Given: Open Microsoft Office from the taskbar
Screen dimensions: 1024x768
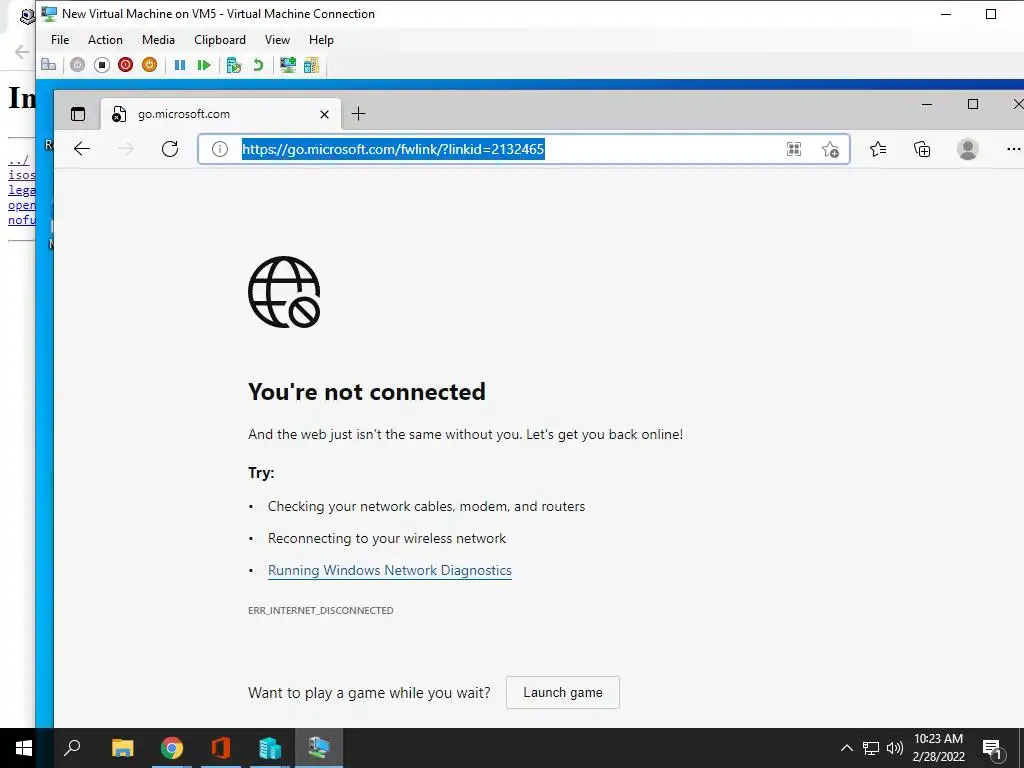Looking at the screenshot, I should [x=221, y=748].
